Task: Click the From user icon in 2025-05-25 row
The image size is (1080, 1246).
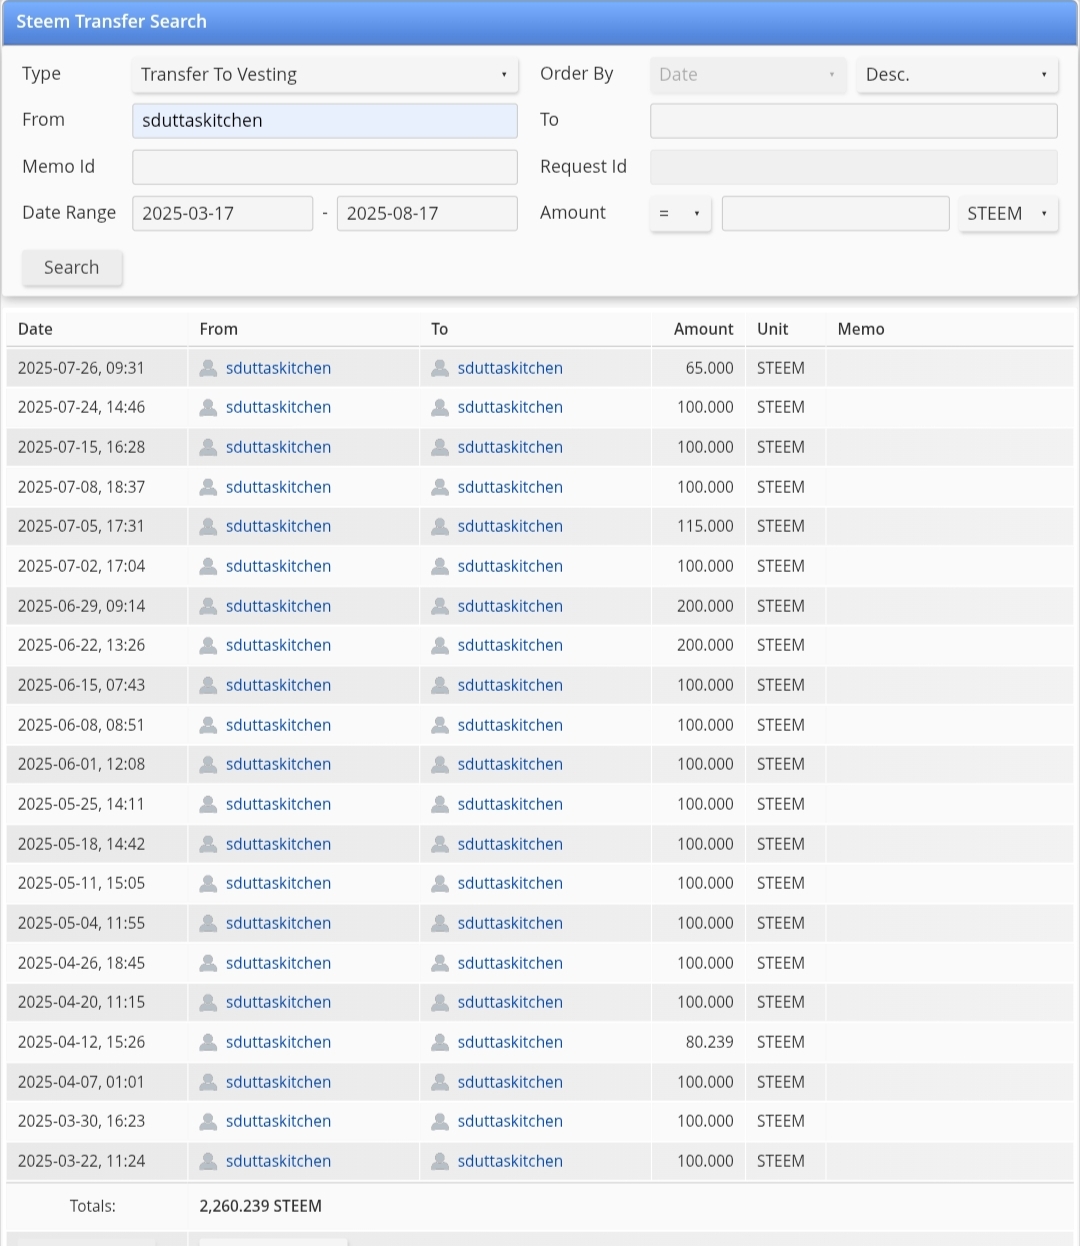Action: (x=208, y=804)
